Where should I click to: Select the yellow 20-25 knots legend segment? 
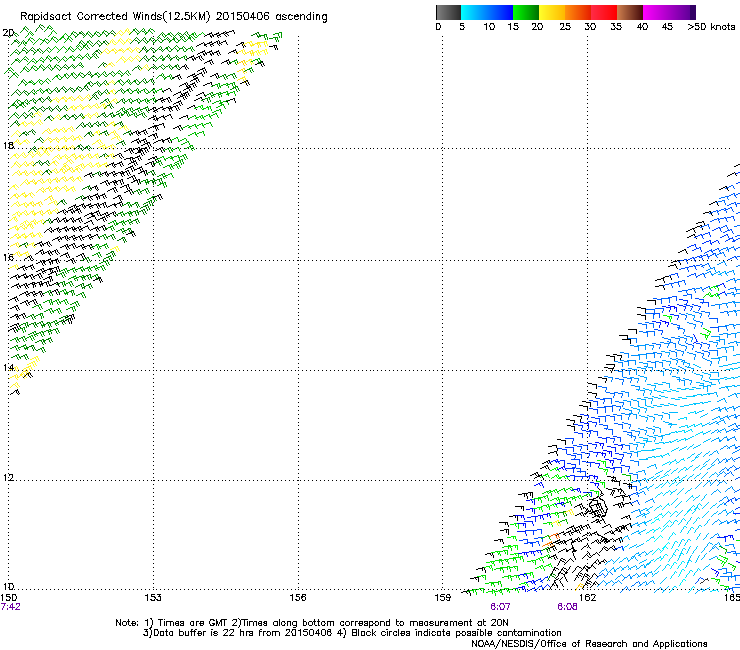pos(552,12)
